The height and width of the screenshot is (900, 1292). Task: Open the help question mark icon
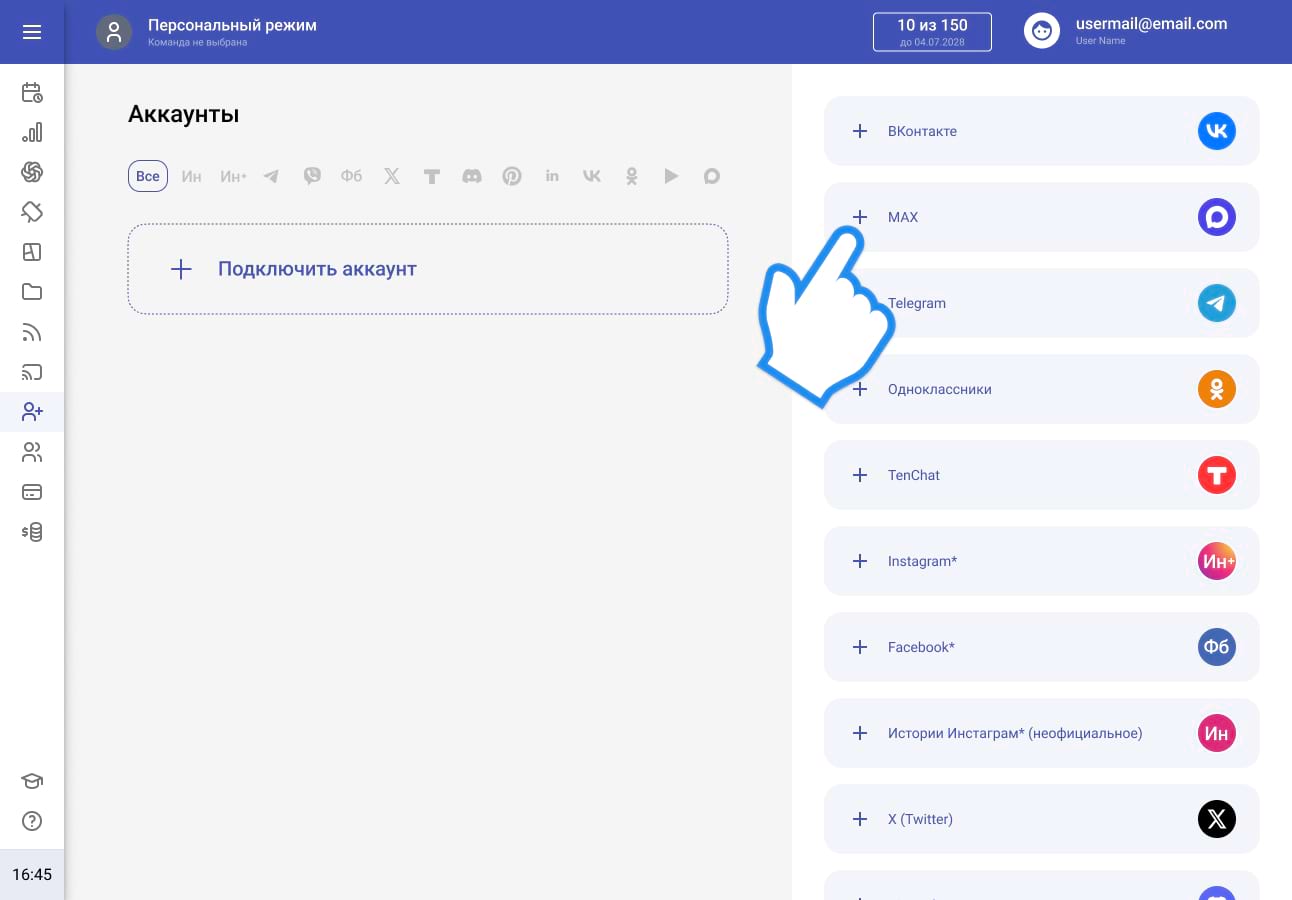click(x=32, y=821)
